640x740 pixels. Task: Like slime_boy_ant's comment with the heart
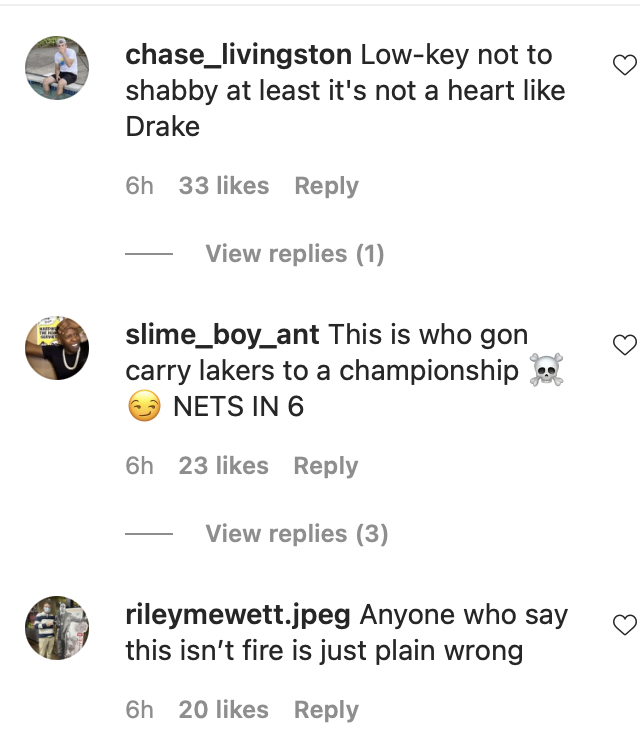(623, 345)
